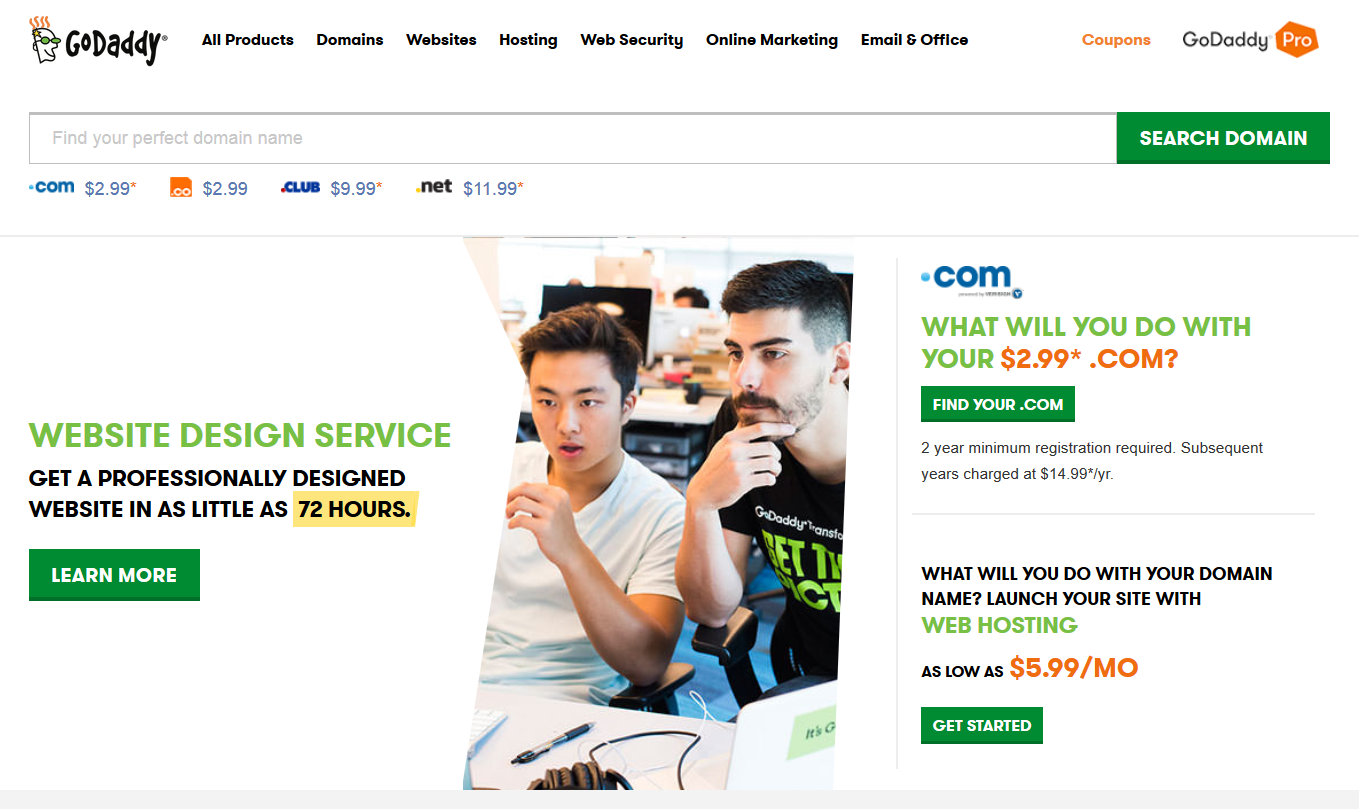Expand the Web Security menu
This screenshot has height=809, width=1359.
tap(632, 40)
